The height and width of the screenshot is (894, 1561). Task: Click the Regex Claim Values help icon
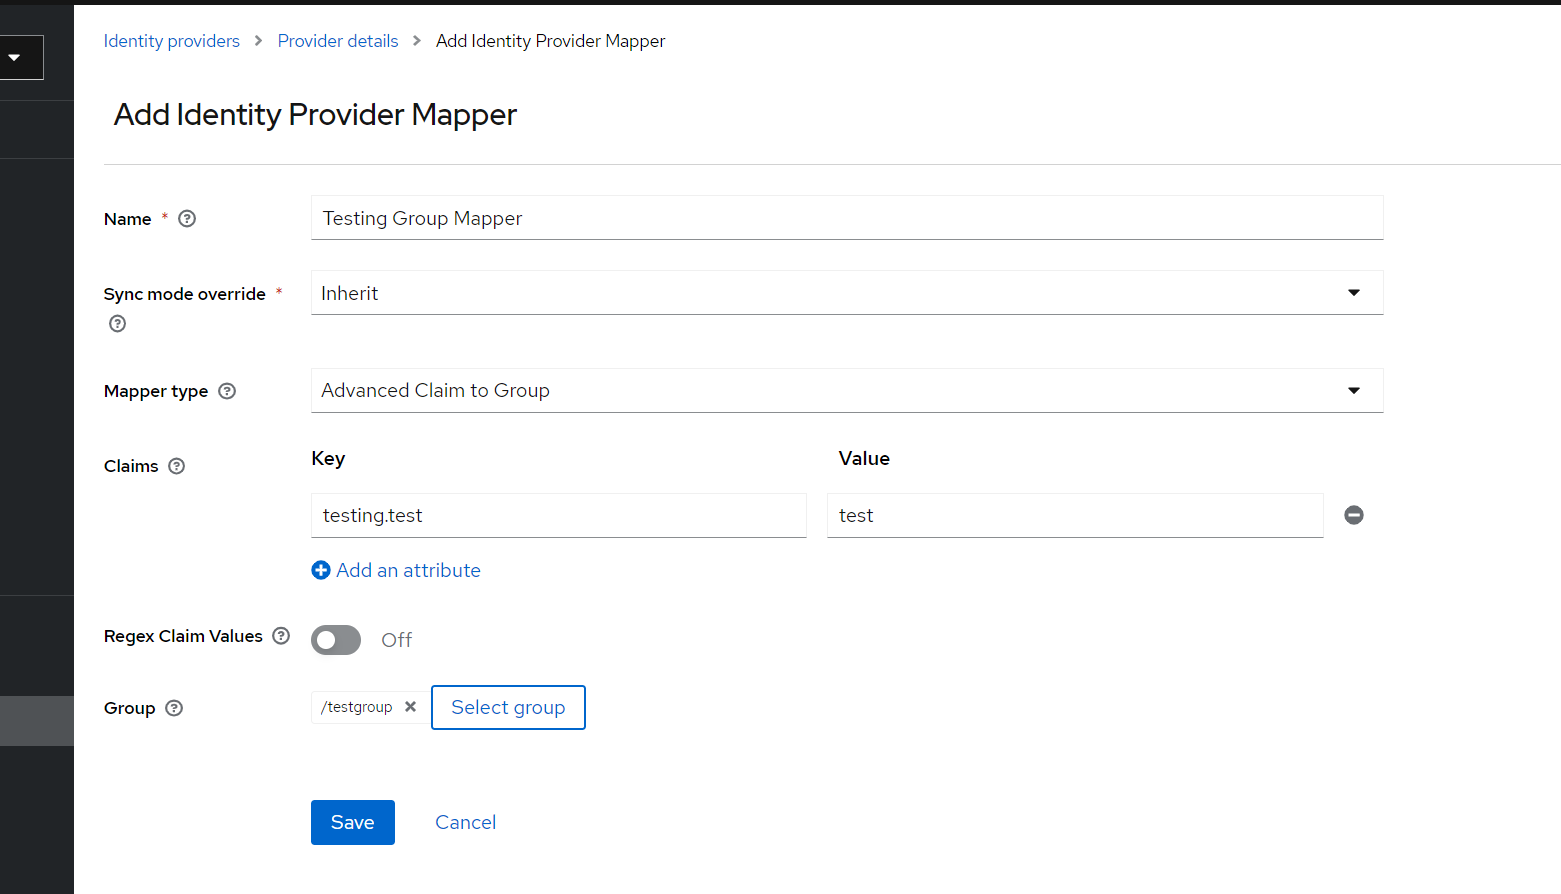tap(281, 635)
